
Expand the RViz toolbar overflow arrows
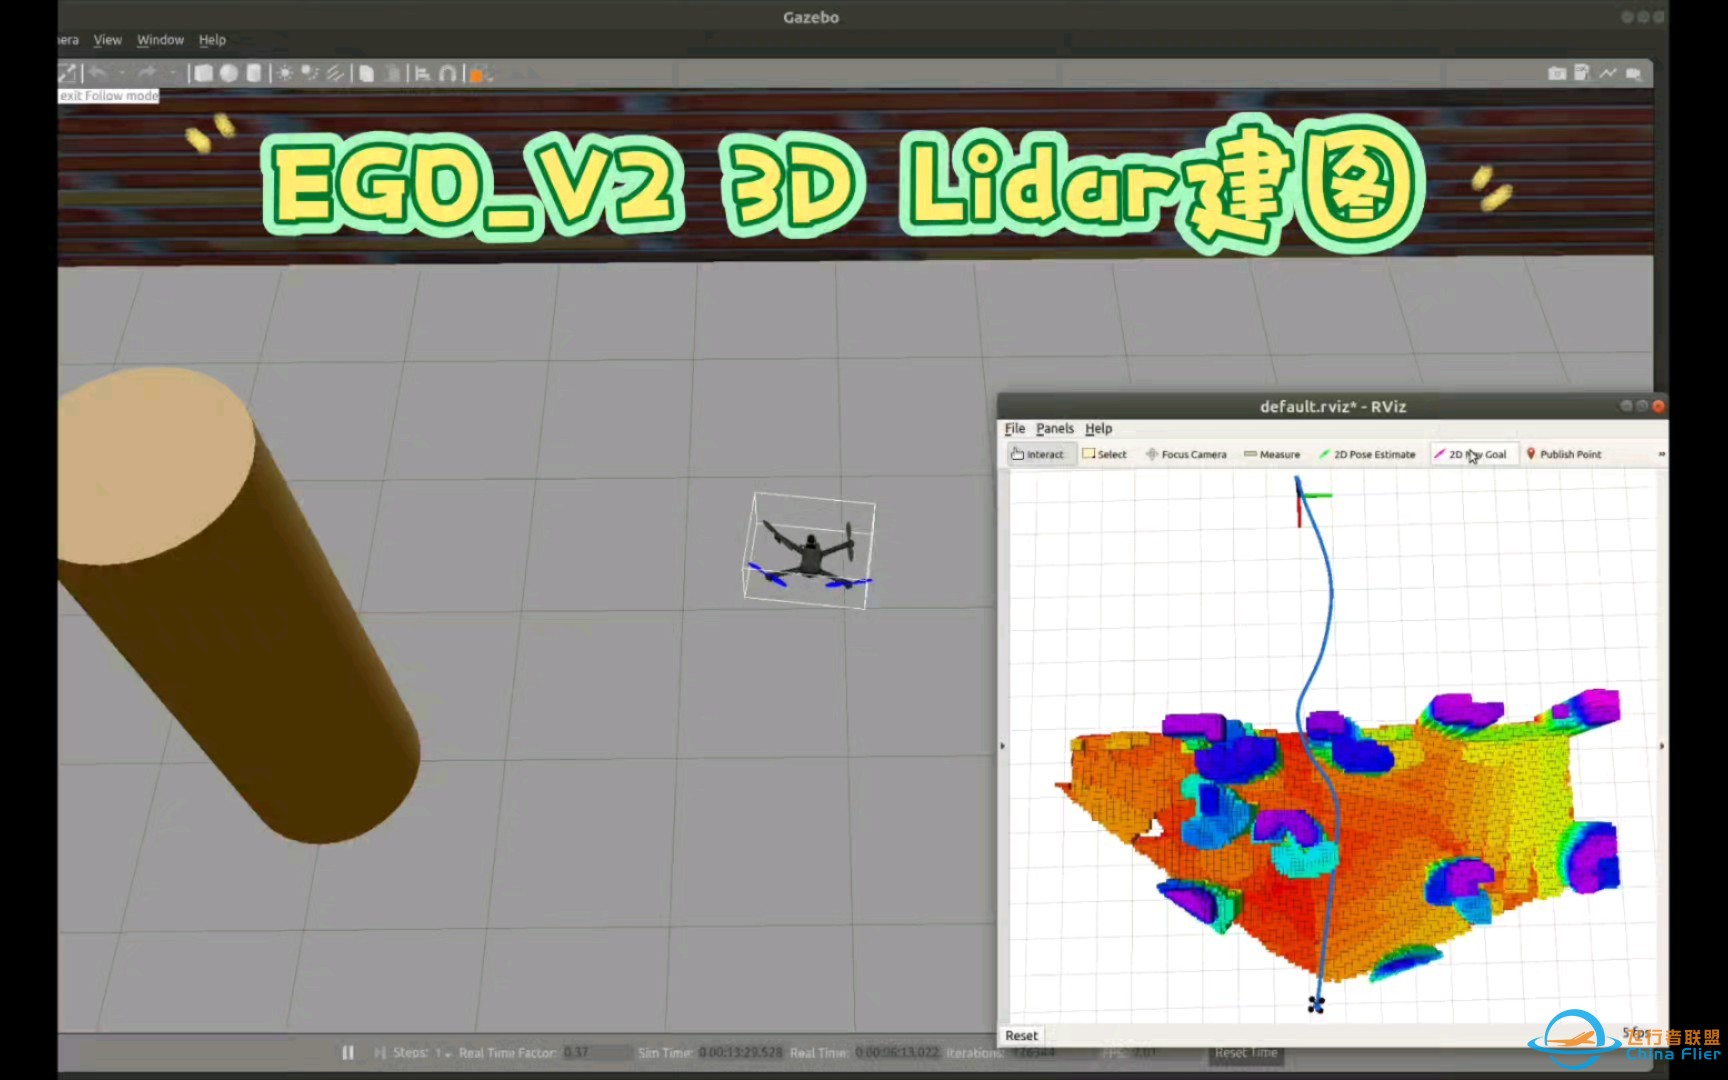pyautogui.click(x=1661, y=454)
